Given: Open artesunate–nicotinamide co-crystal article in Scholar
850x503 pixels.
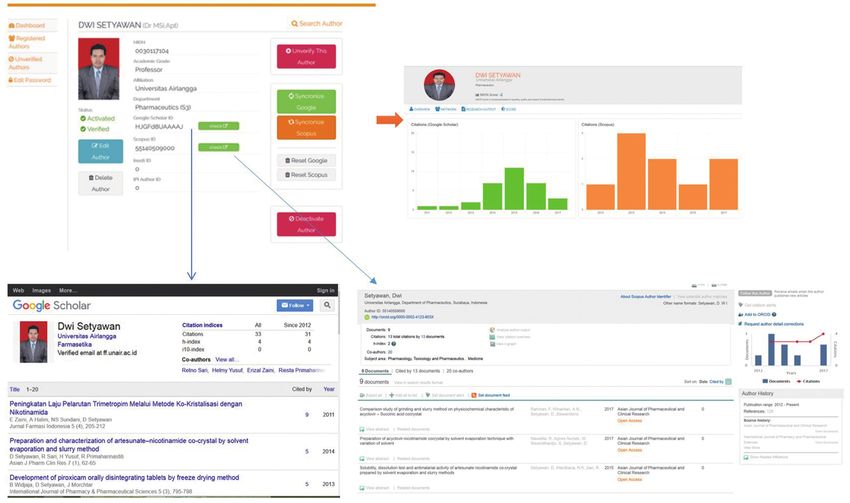Looking at the screenshot, I should (x=128, y=444).
